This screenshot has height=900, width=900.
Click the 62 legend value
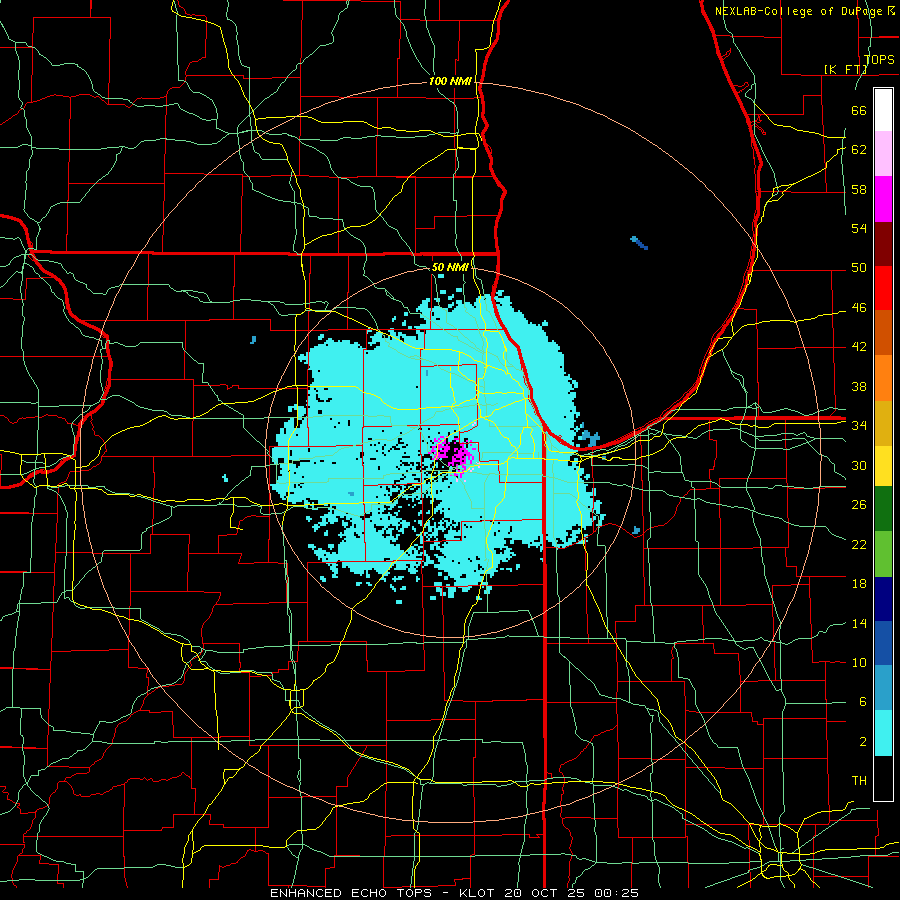coord(859,150)
